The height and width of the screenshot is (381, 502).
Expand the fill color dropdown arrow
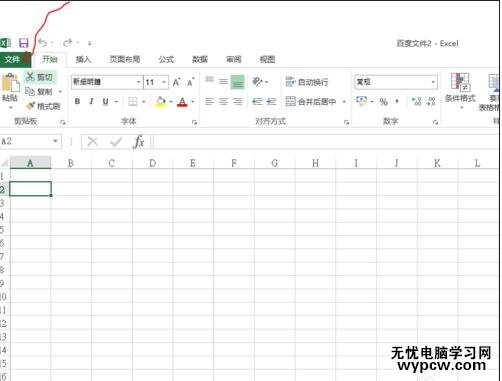pos(171,102)
